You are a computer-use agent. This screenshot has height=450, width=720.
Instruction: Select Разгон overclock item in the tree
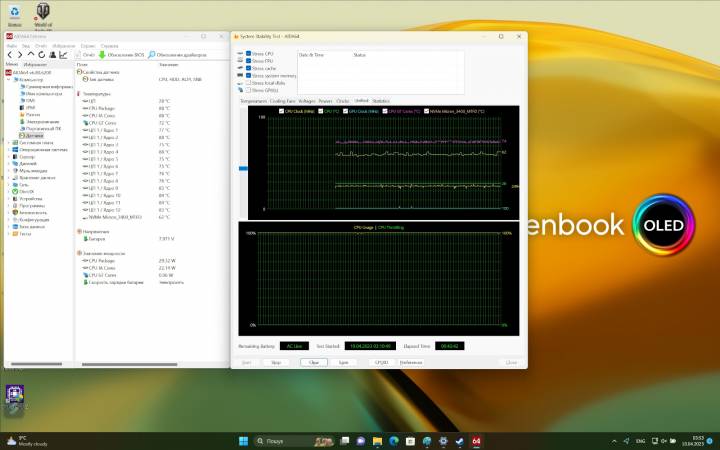pyautogui.click(x=29, y=115)
